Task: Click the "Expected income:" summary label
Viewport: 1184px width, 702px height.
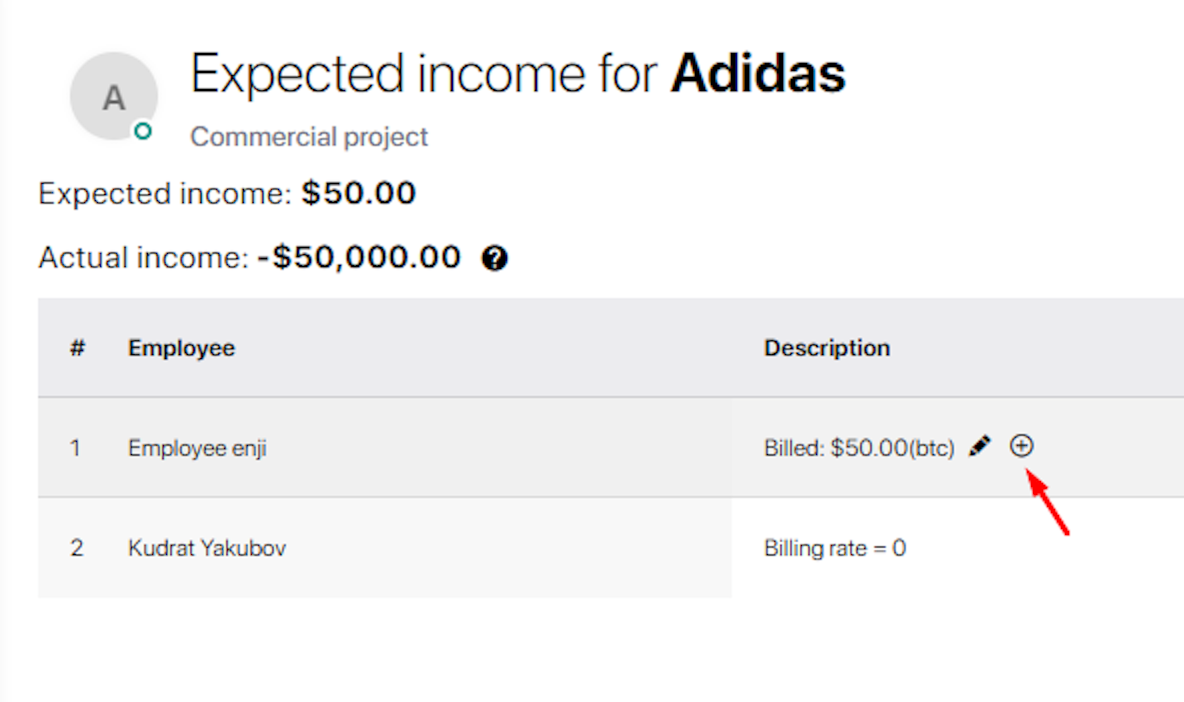Action: (x=165, y=194)
